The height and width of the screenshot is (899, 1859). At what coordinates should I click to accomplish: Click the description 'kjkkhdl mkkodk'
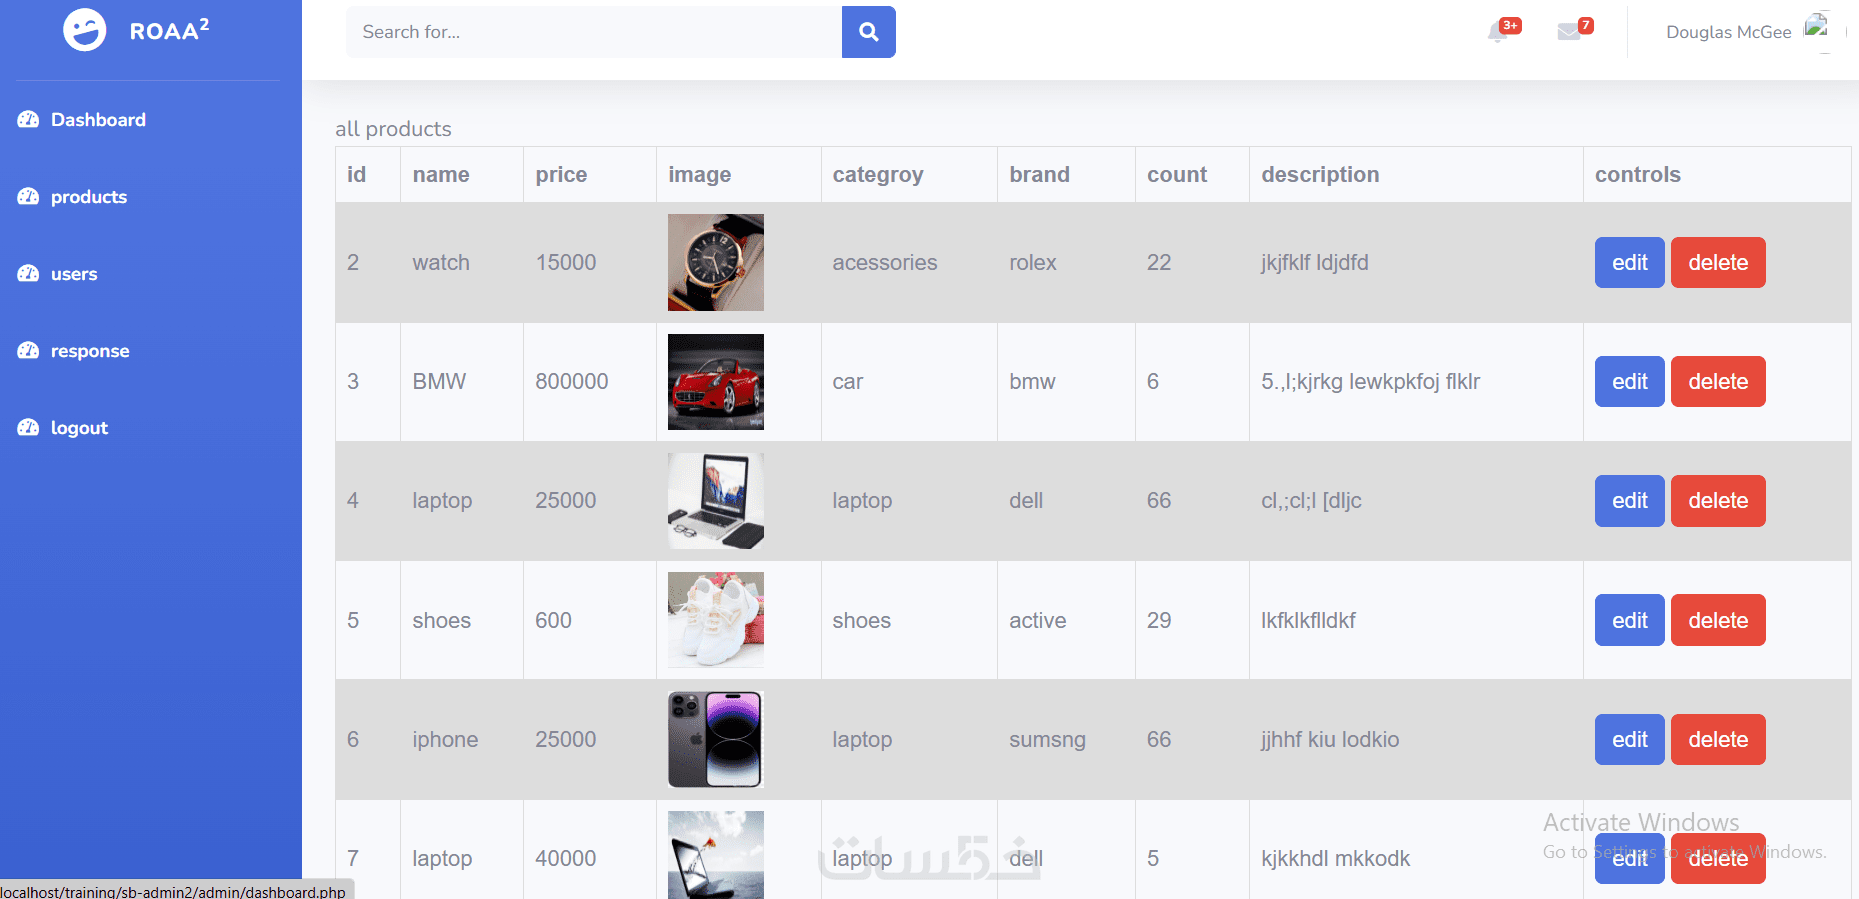point(1335,858)
